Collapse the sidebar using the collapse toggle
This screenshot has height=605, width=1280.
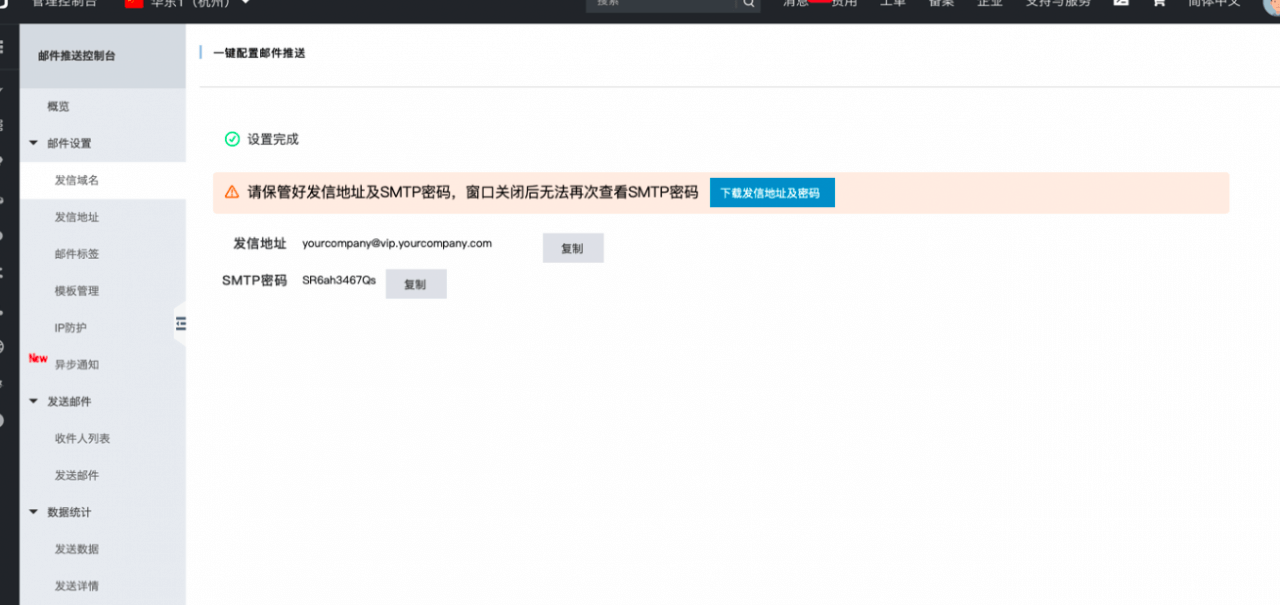click(181, 324)
